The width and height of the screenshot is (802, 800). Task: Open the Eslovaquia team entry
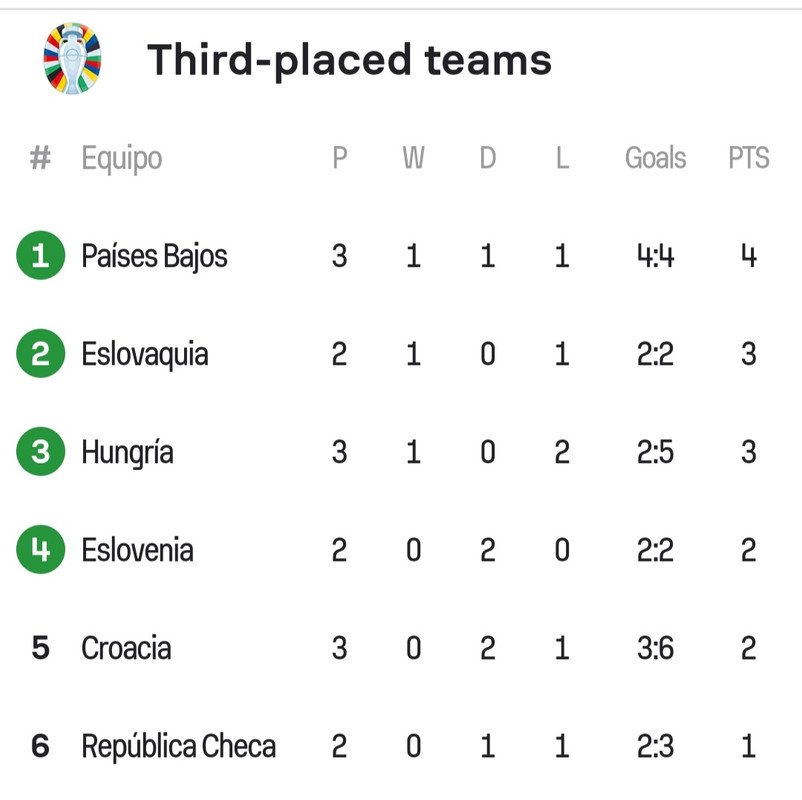tap(145, 354)
